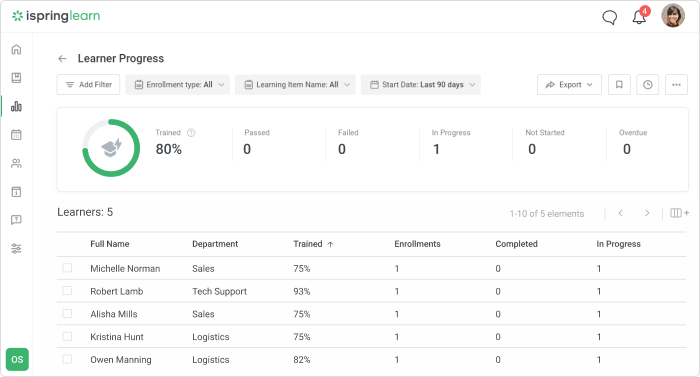This screenshot has height=377, width=700.
Task: Go to Home in the sidebar
Action: [16, 49]
